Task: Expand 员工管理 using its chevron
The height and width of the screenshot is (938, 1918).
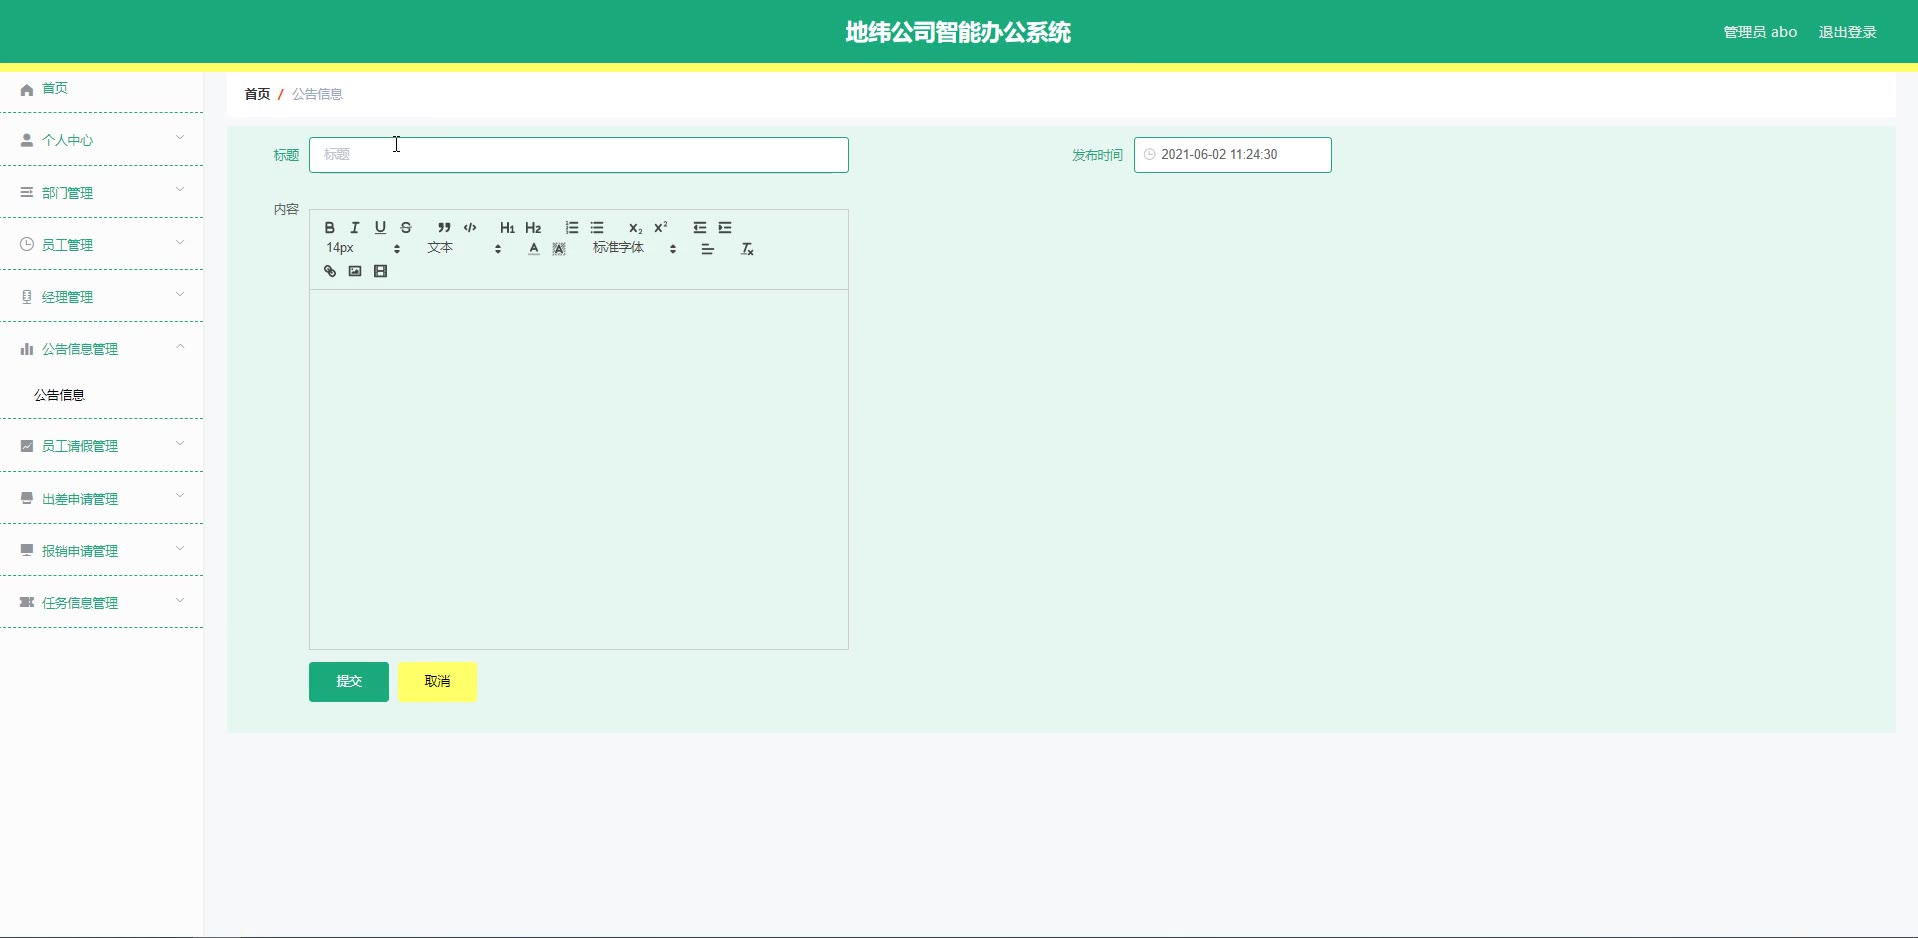Action: coord(180,242)
